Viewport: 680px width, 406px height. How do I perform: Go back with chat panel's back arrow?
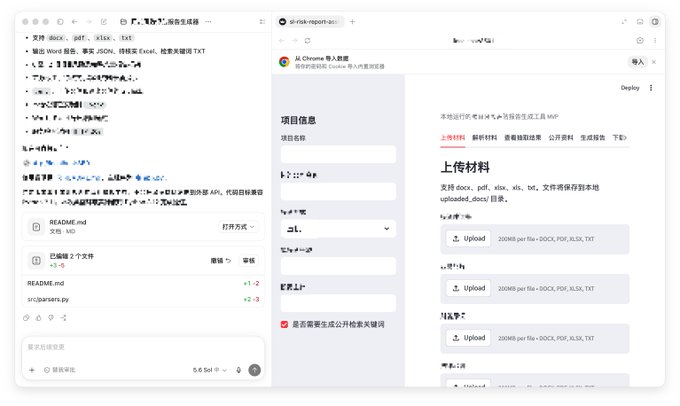coord(75,22)
